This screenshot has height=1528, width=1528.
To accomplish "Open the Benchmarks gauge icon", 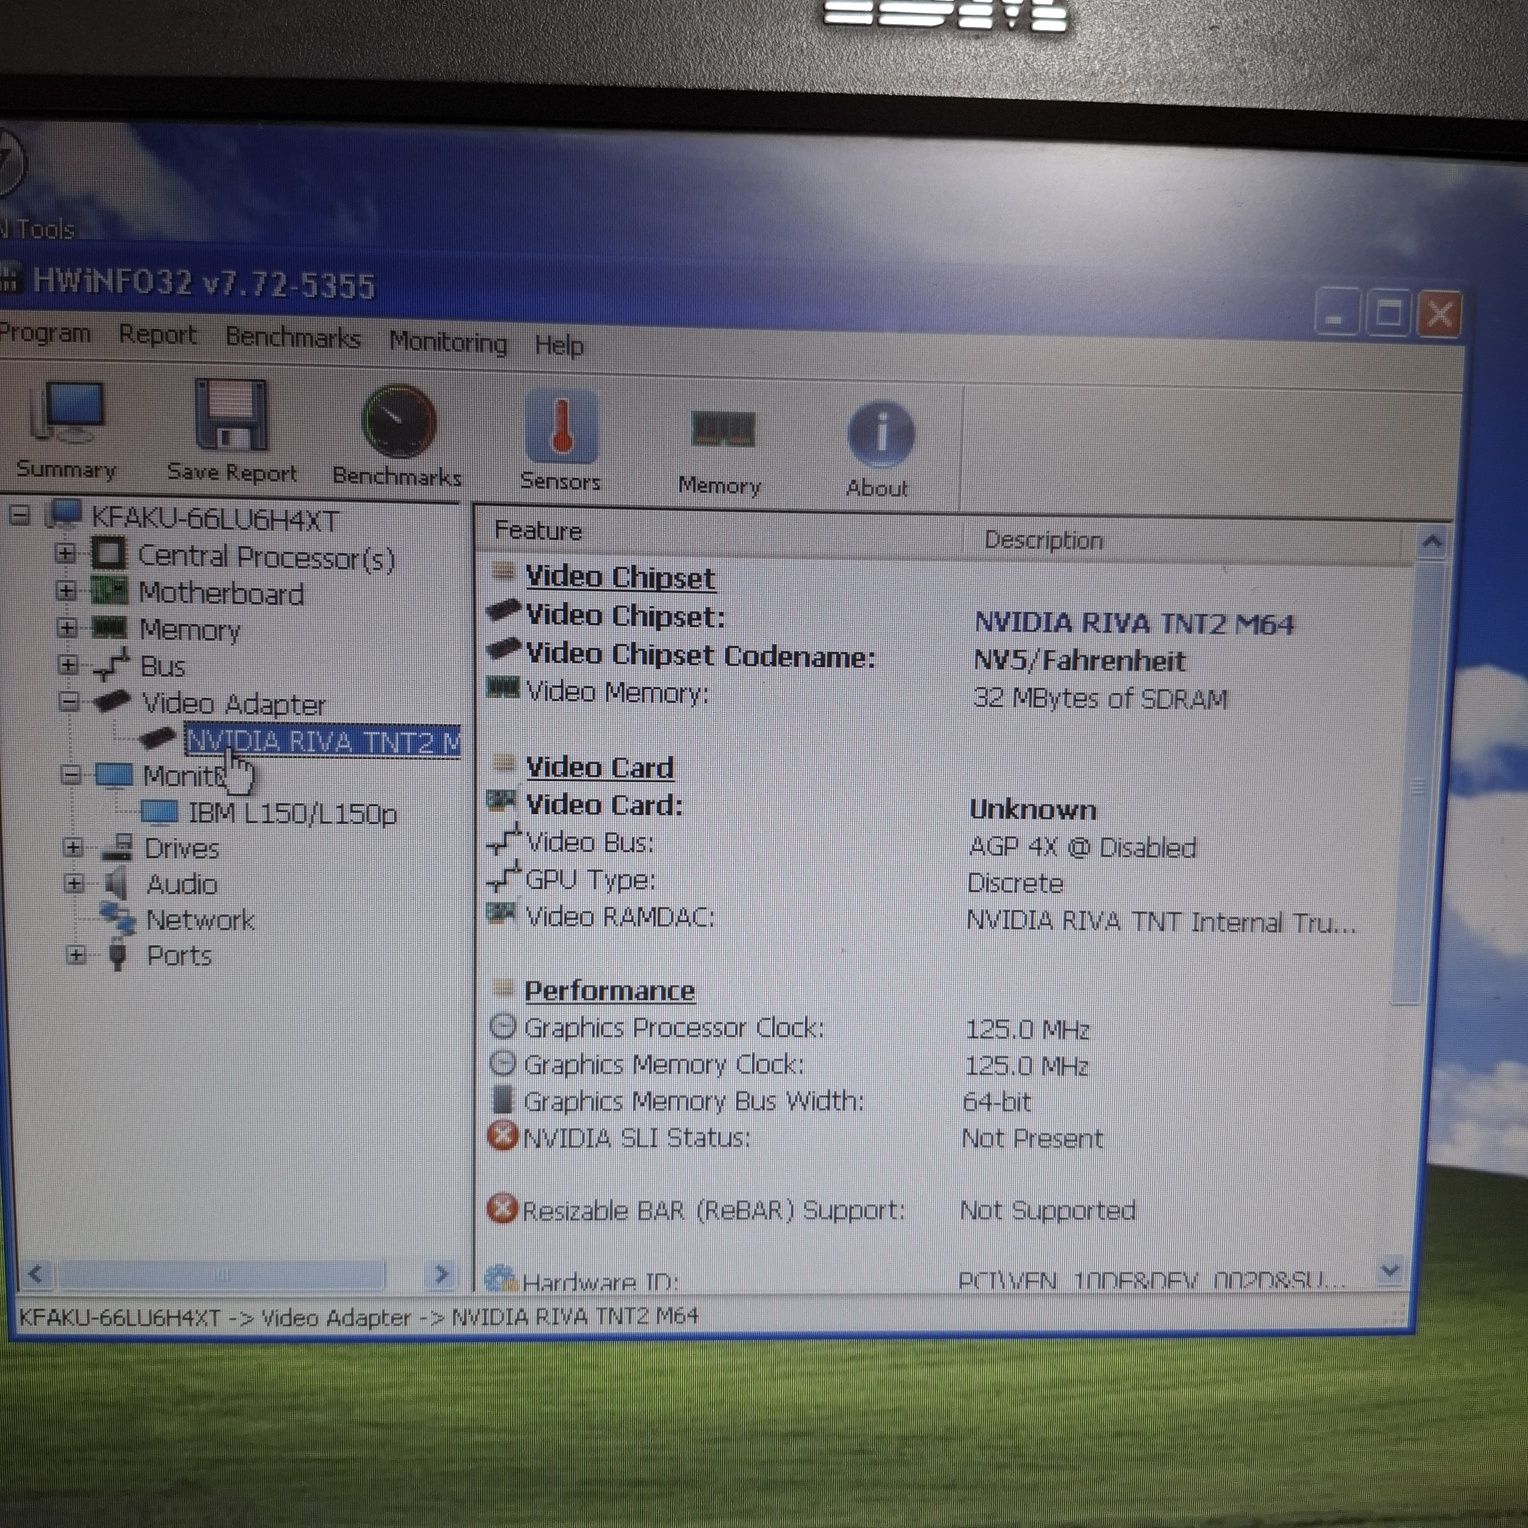I will pyautogui.click(x=399, y=422).
